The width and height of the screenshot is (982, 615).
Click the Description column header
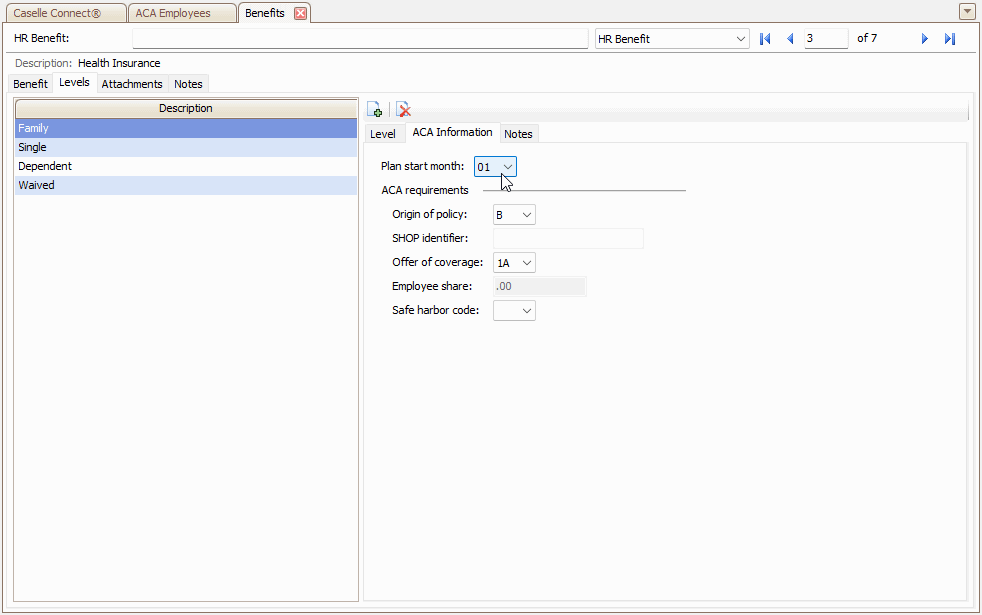coord(186,108)
